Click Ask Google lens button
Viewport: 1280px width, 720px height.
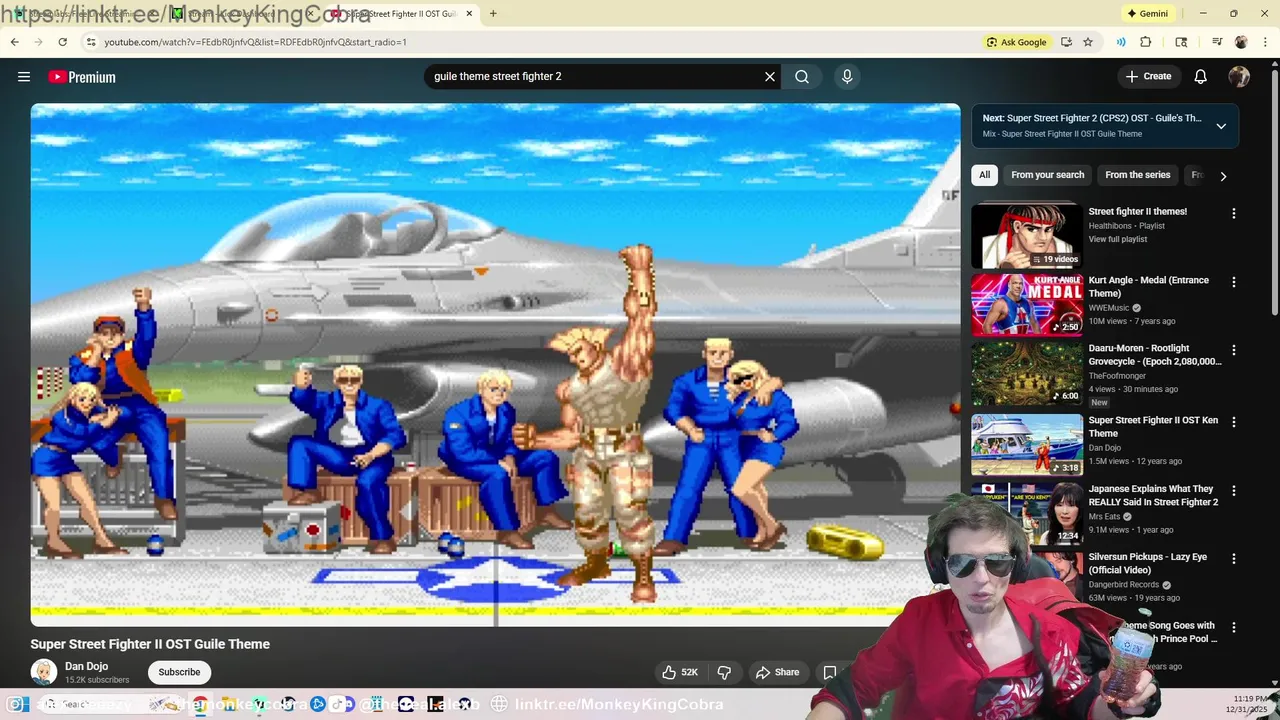point(1017,42)
